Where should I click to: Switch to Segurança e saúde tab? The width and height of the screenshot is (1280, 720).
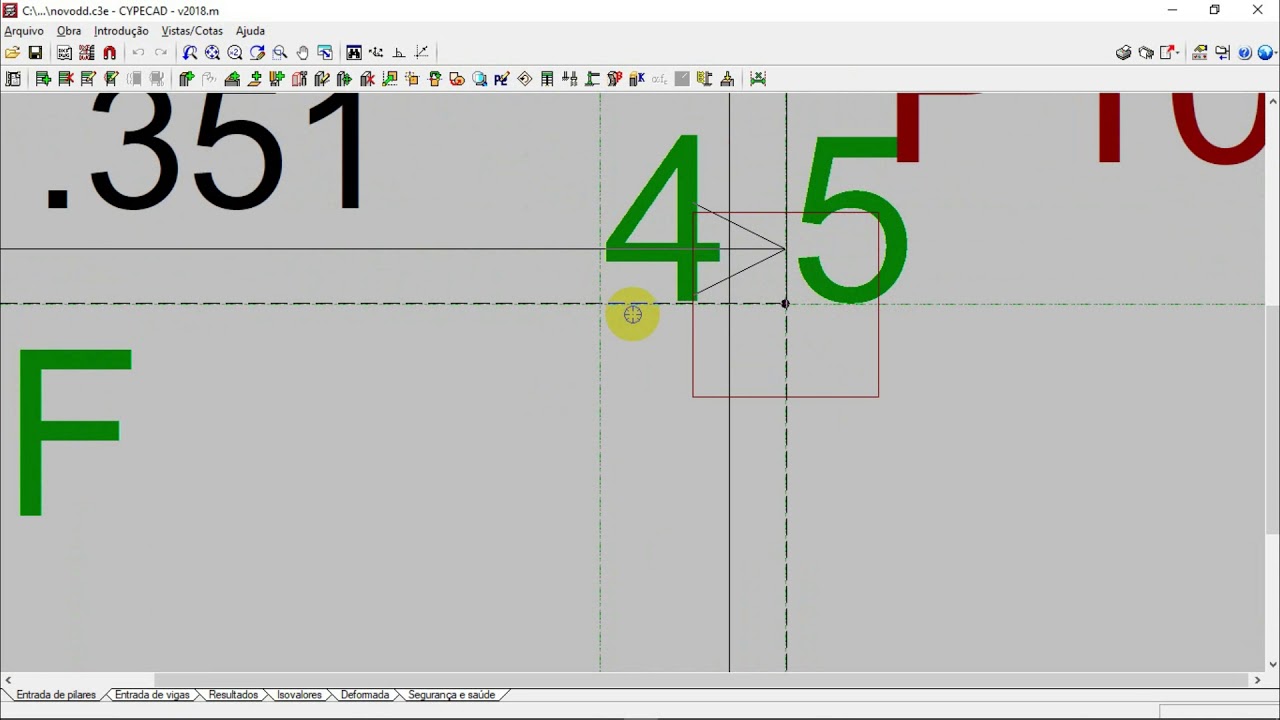(451, 695)
